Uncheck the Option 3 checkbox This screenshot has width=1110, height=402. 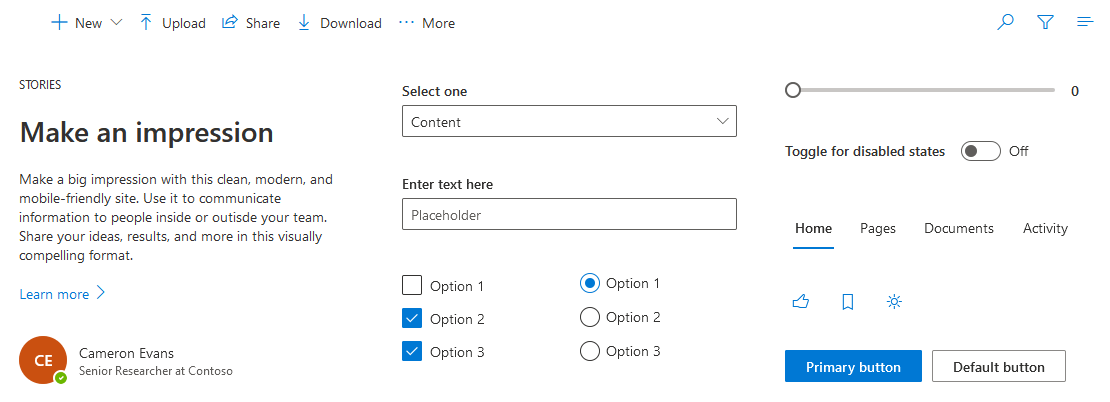tap(412, 352)
